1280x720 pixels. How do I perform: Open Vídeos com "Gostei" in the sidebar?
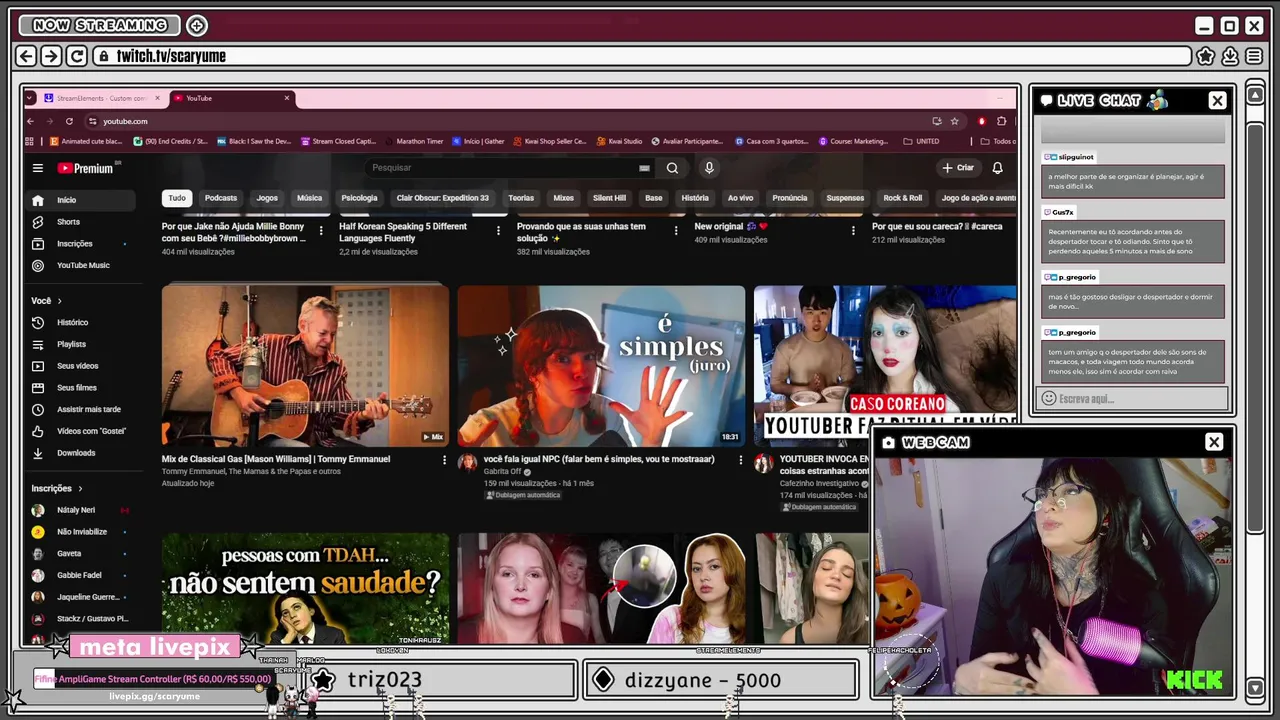point(80,431)
